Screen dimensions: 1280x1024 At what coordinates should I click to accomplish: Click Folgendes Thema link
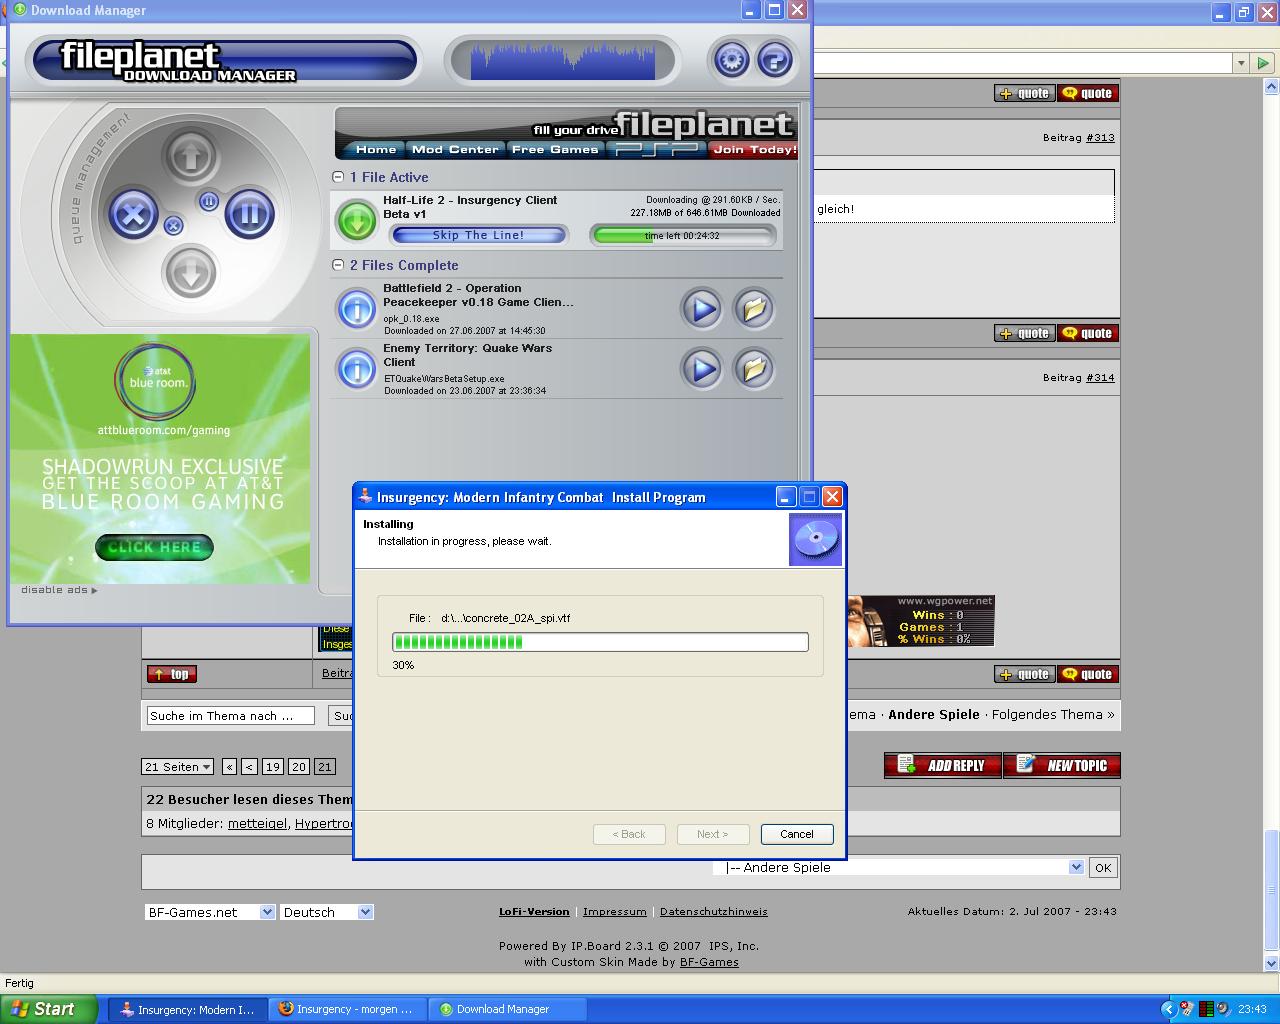click(x=1053, y=714)
